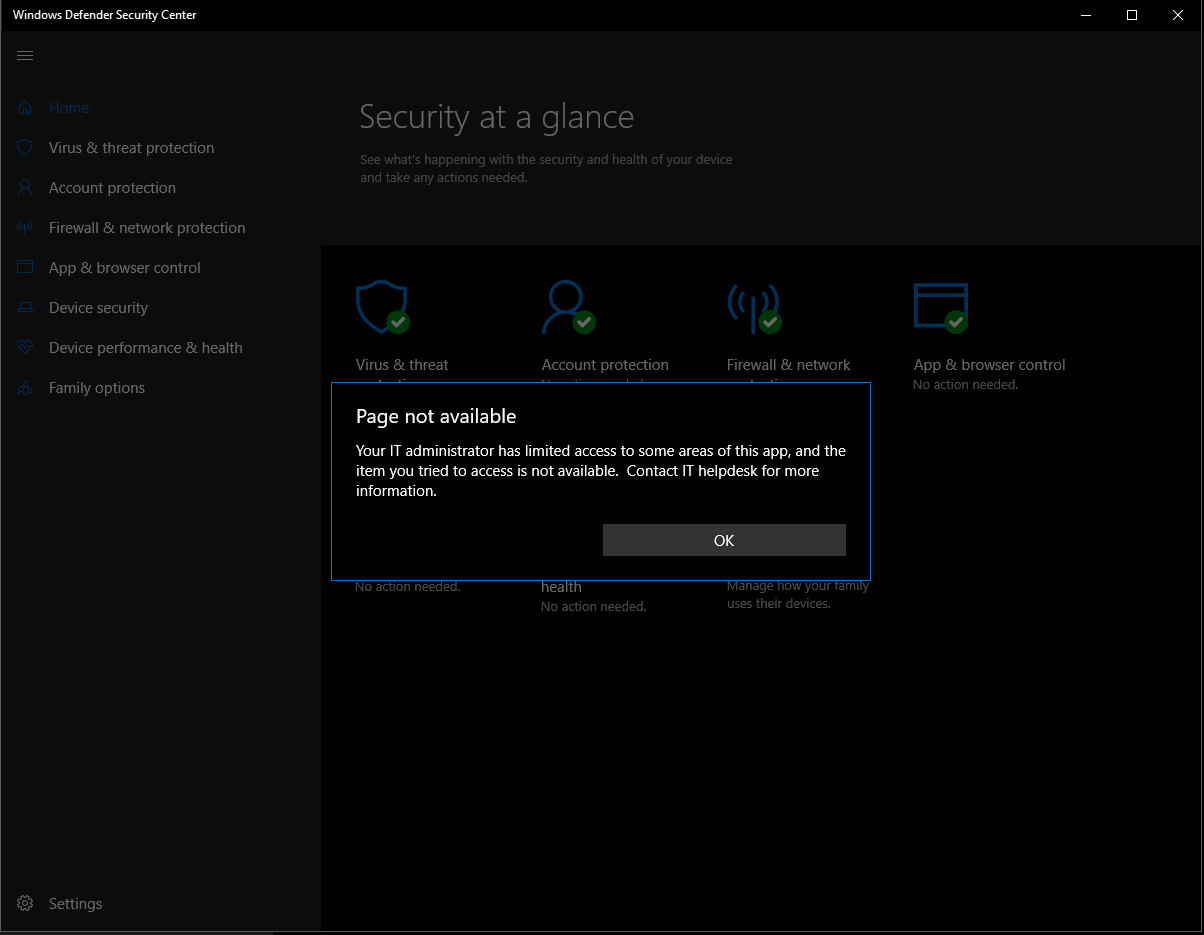Click the person icon for Account protection
The image size is (1204, 935).
25,188
